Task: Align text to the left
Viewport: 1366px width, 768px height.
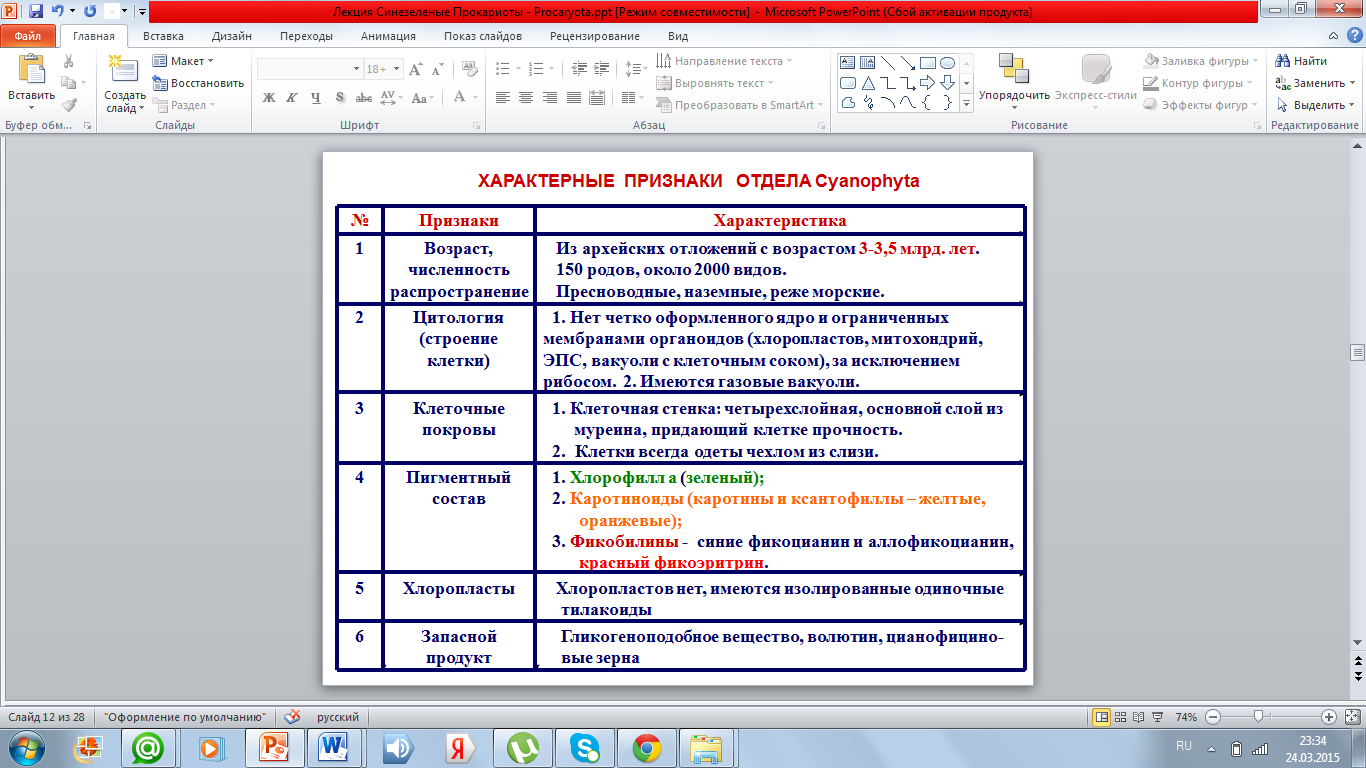Action: point(502,97)
